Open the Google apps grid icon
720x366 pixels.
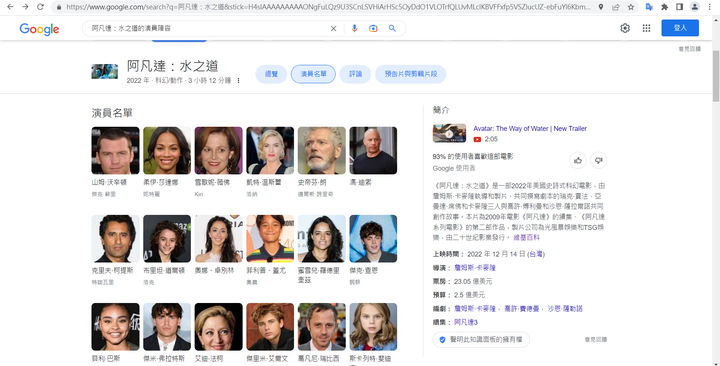(x=647, y=28)
